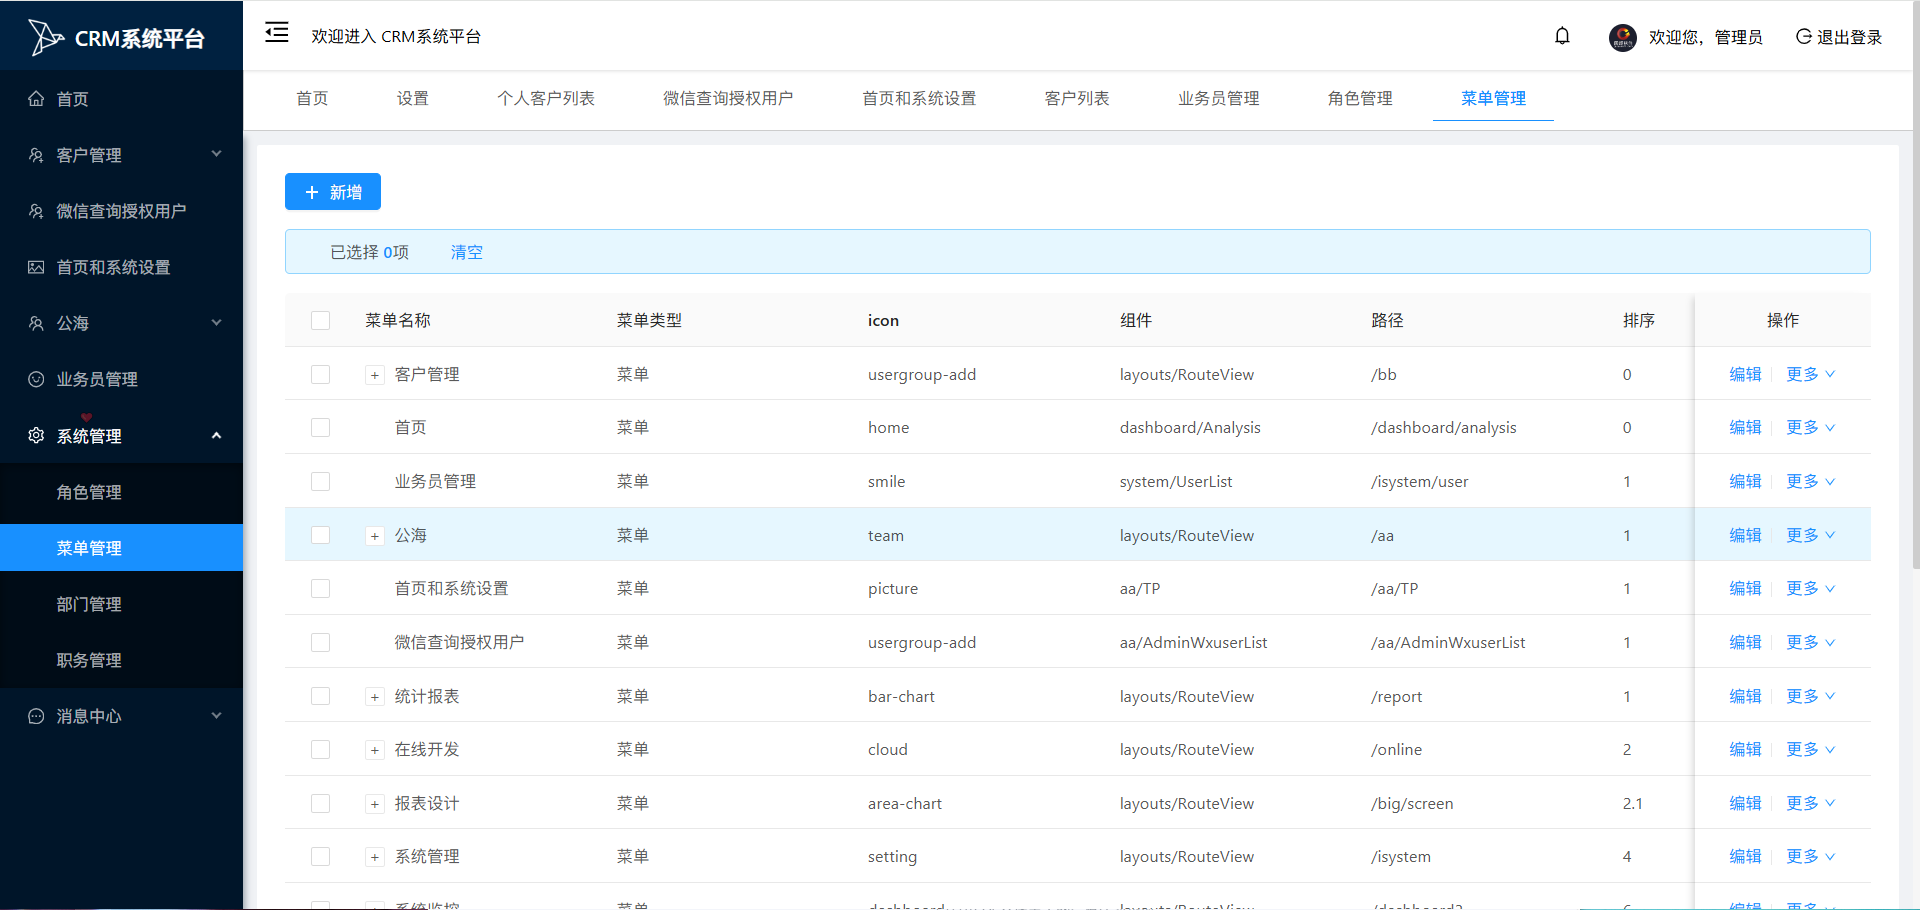Expand 报表设计 tree row
The image size is (1920, 910).
375,804
